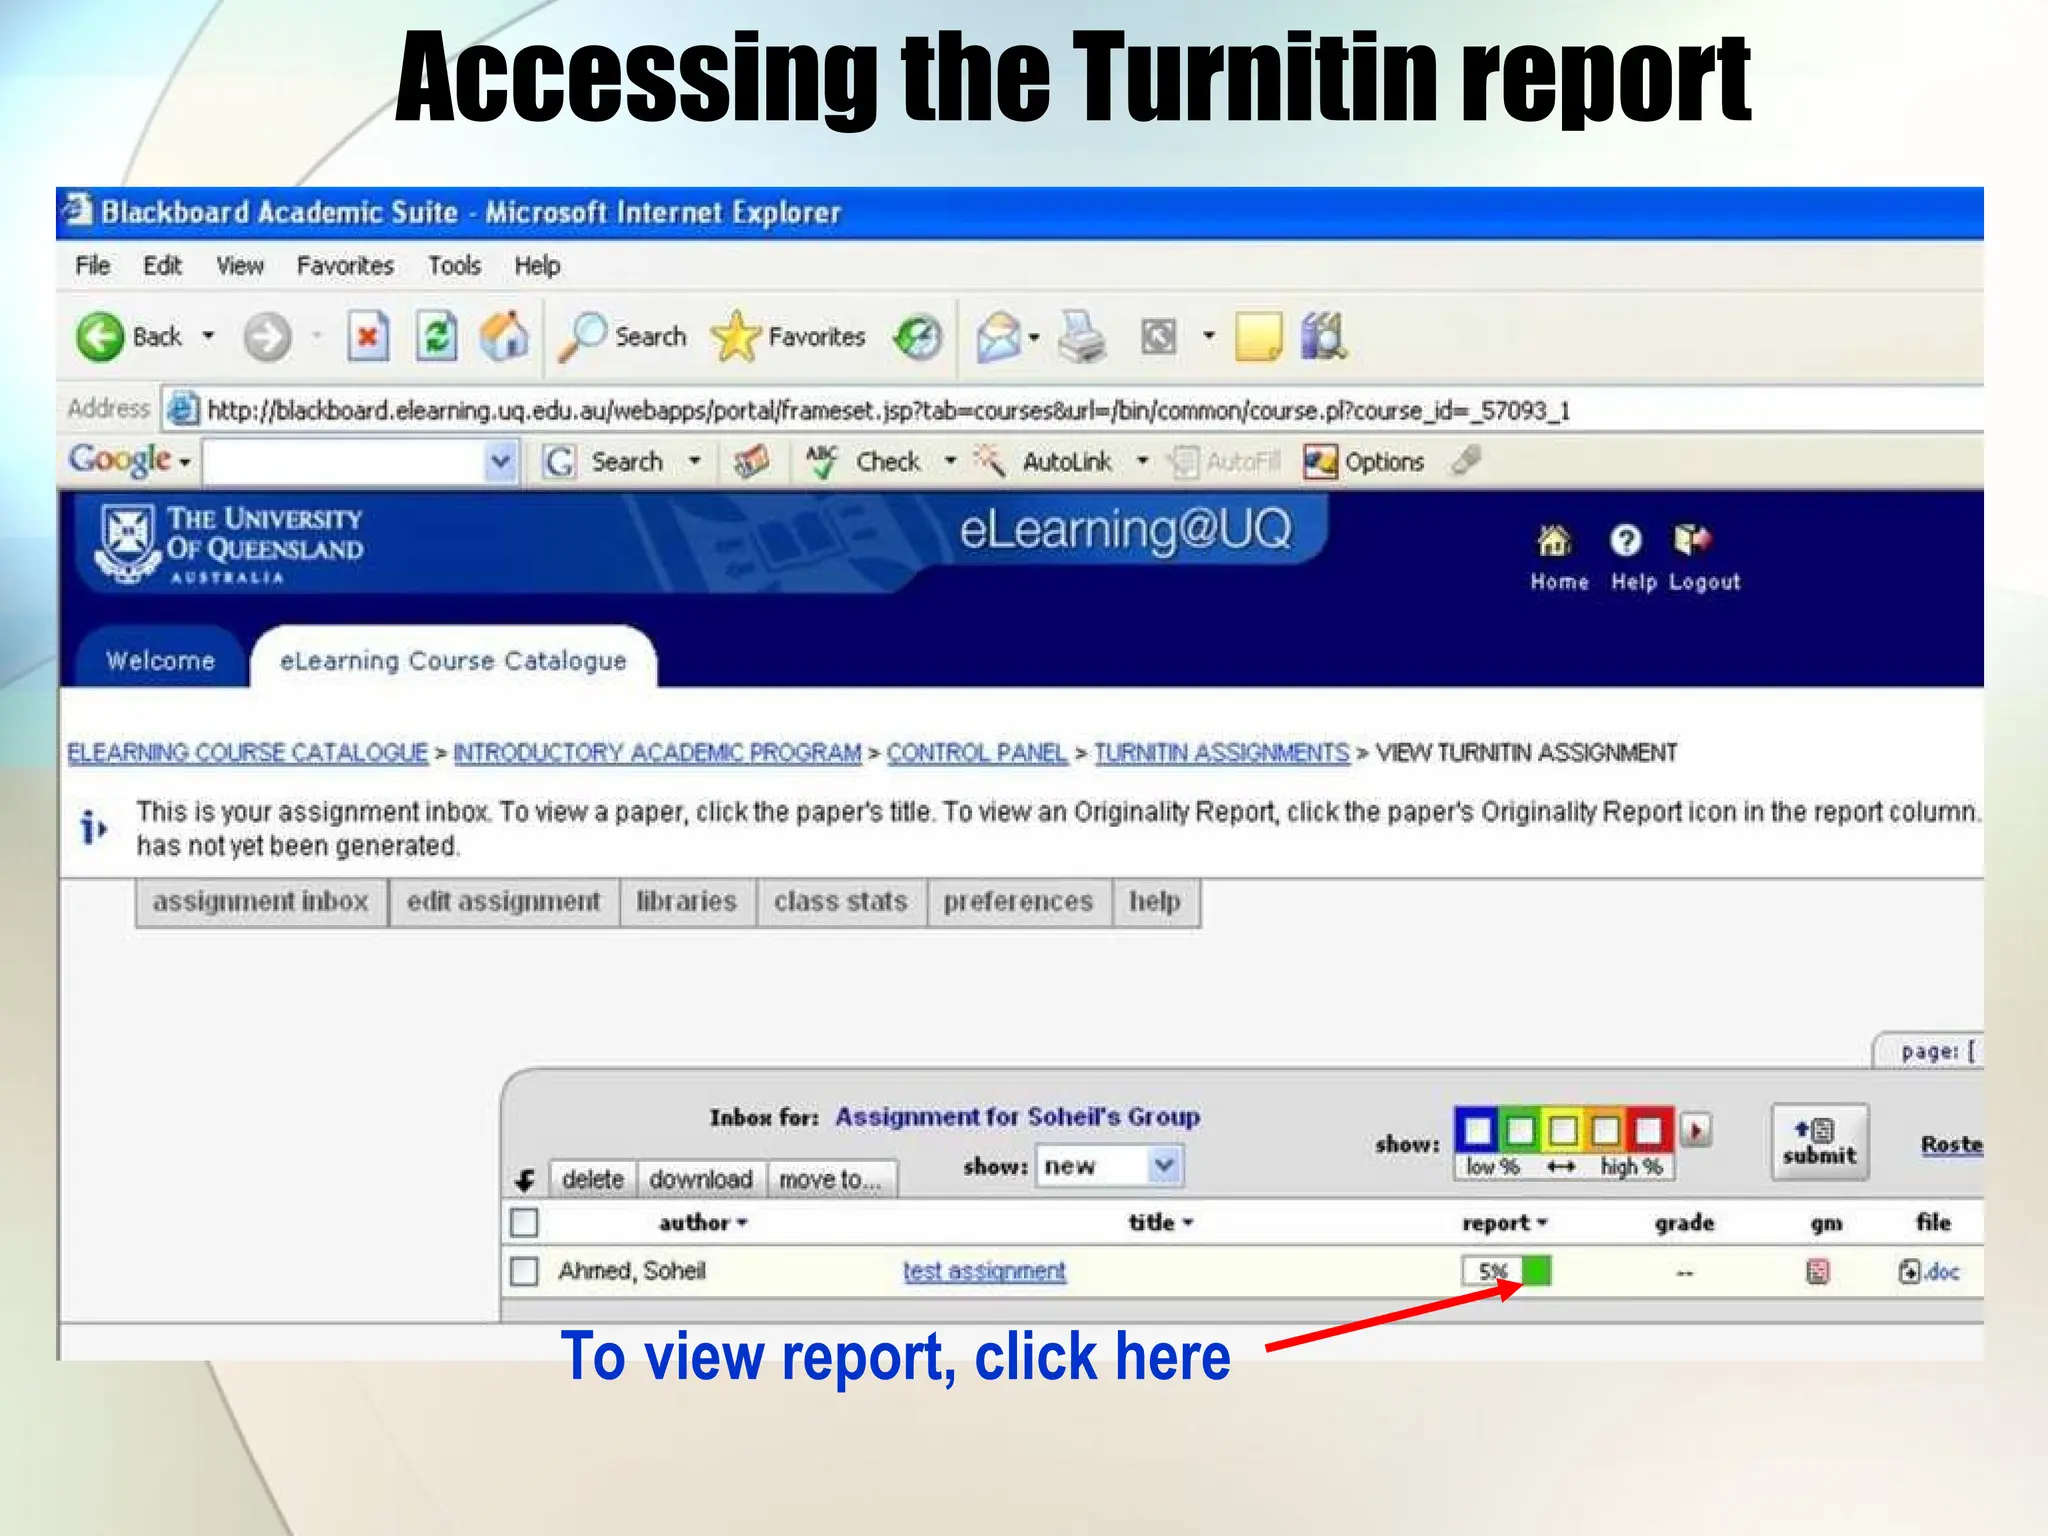Open the Edit menu
This screenshot has height=1536, width=2048.
[162, 266]
